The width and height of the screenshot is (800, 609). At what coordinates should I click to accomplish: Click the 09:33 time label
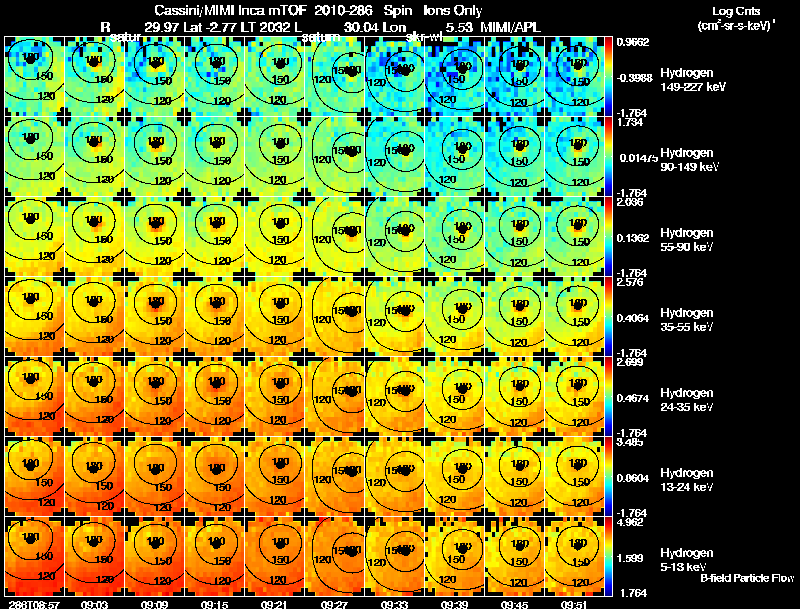394,604
